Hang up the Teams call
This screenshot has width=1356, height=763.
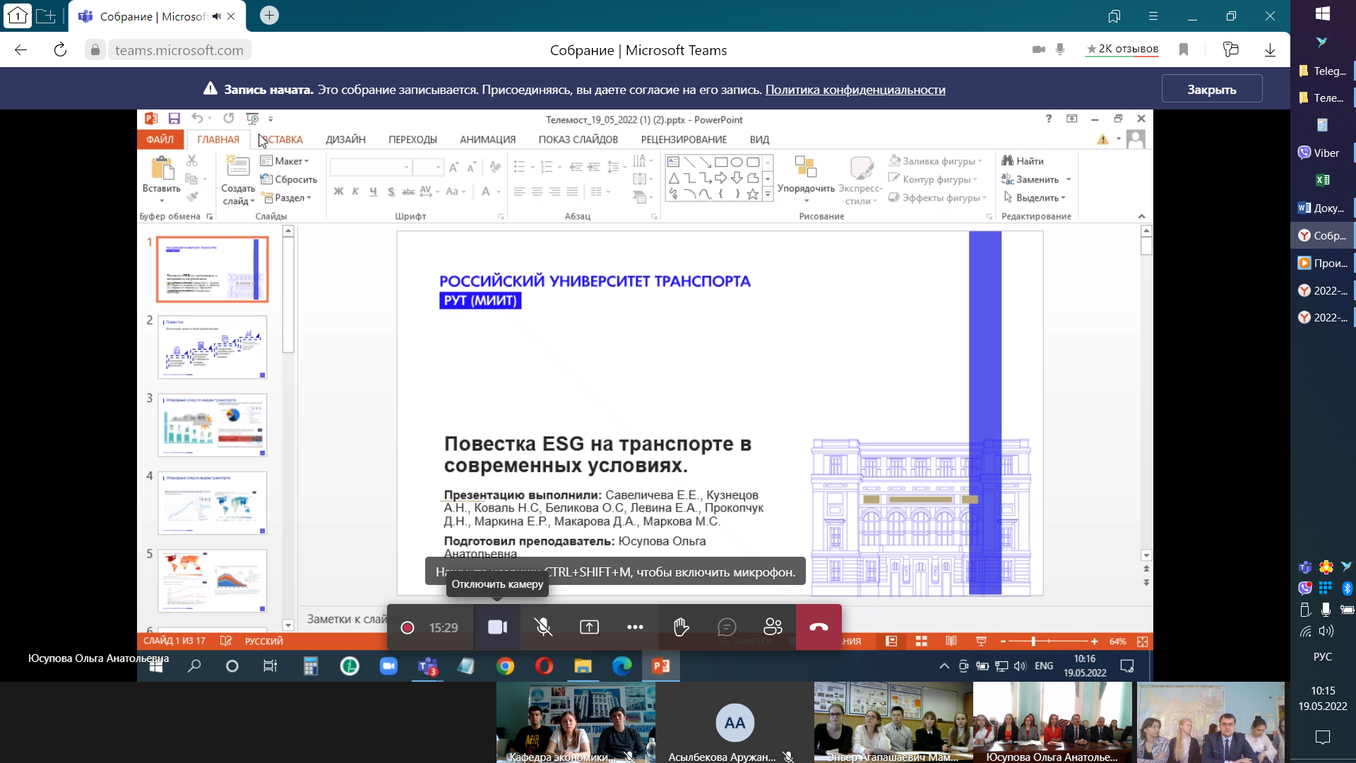point(819,627)
